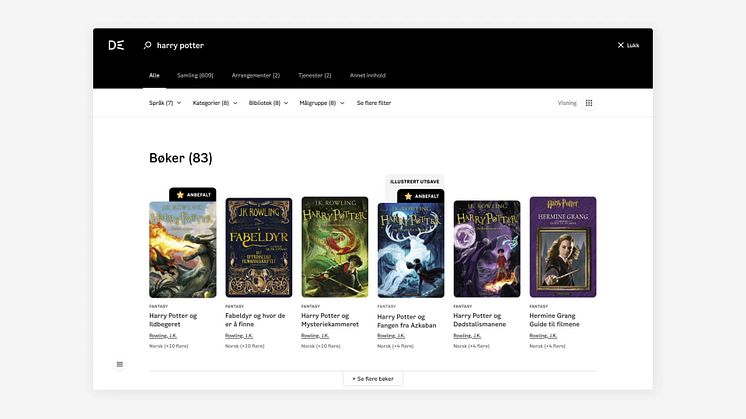
Task: Click Norsk (+10 flere) under Mysteriekammeret
Action: [x=321, y=346]
